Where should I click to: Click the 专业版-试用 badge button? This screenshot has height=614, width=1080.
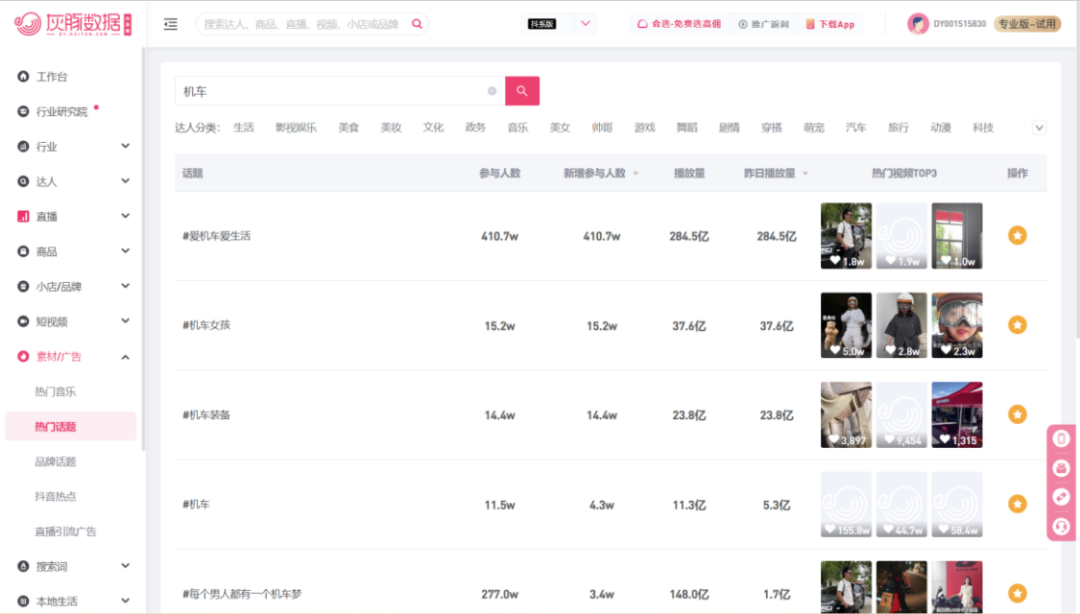[x=1027, y=24]
